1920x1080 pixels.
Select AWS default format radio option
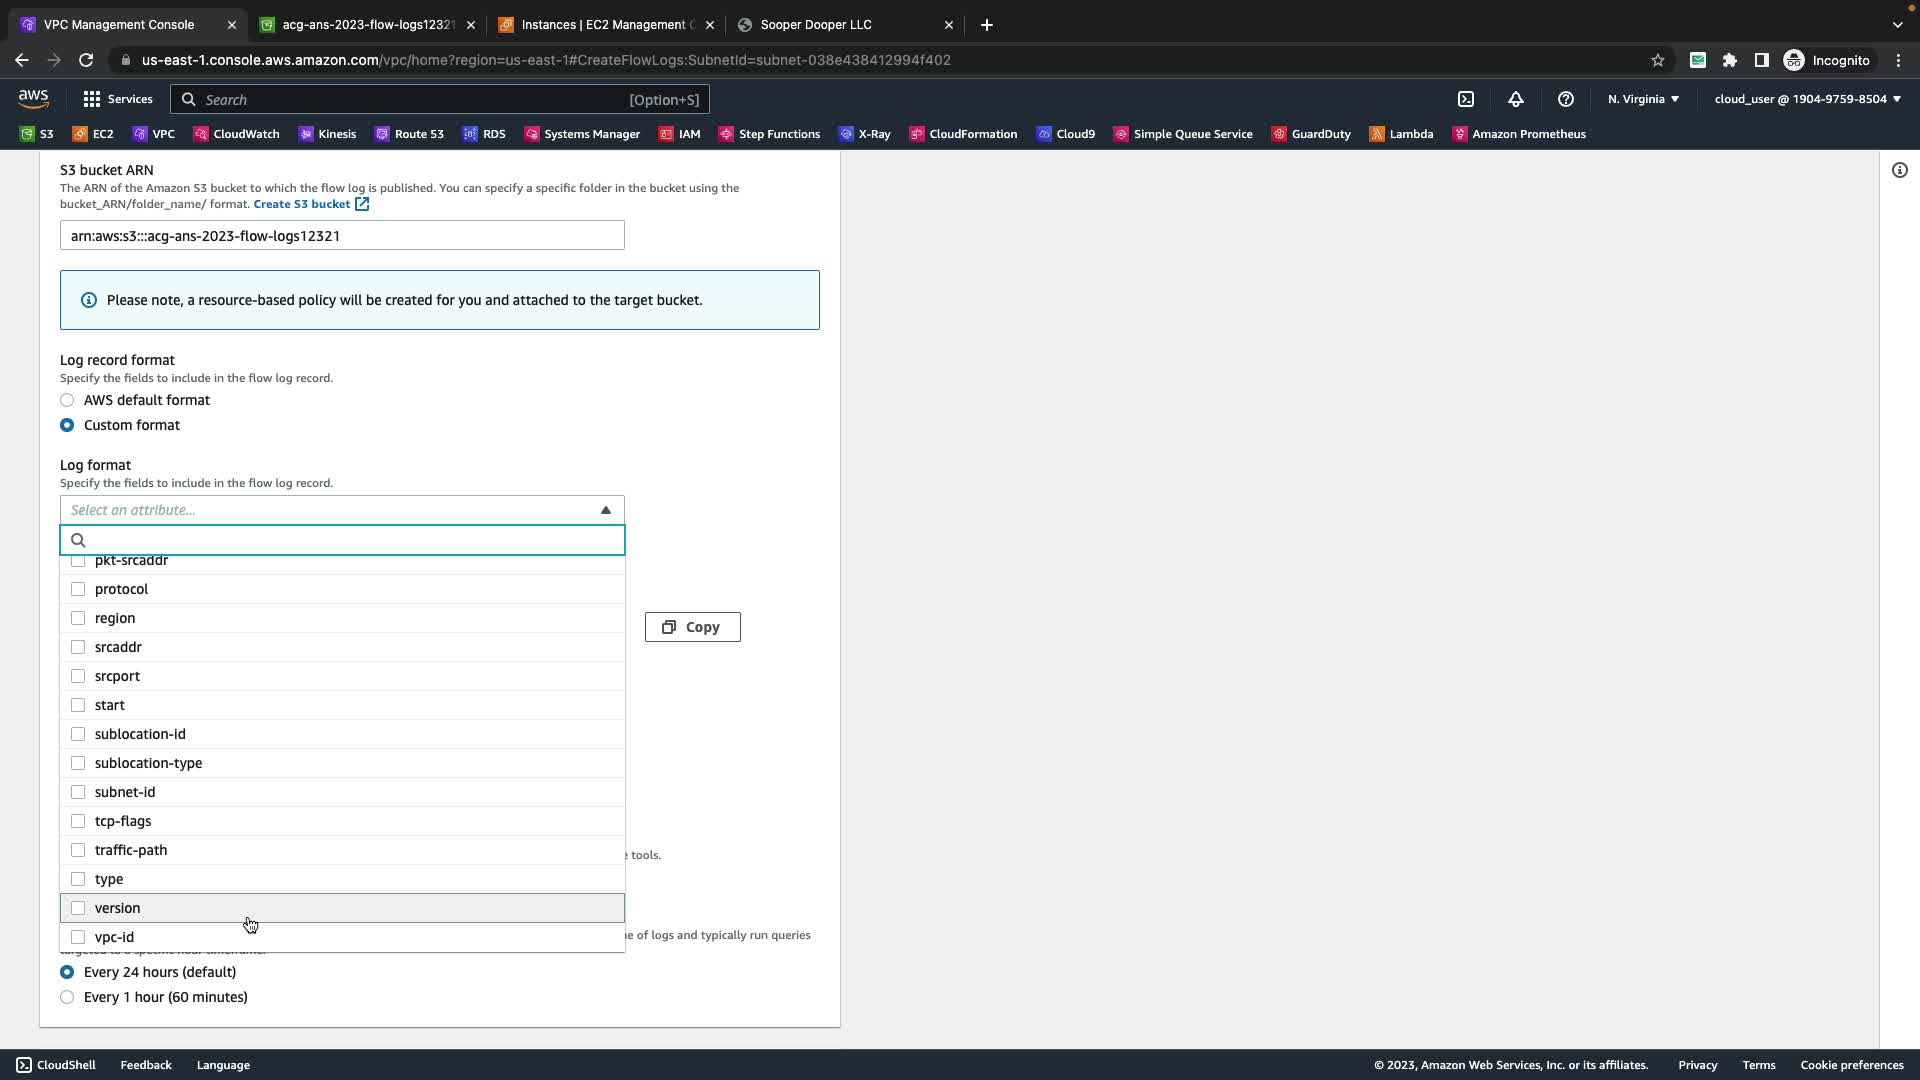pyautogui.click(x=67, y=400)
